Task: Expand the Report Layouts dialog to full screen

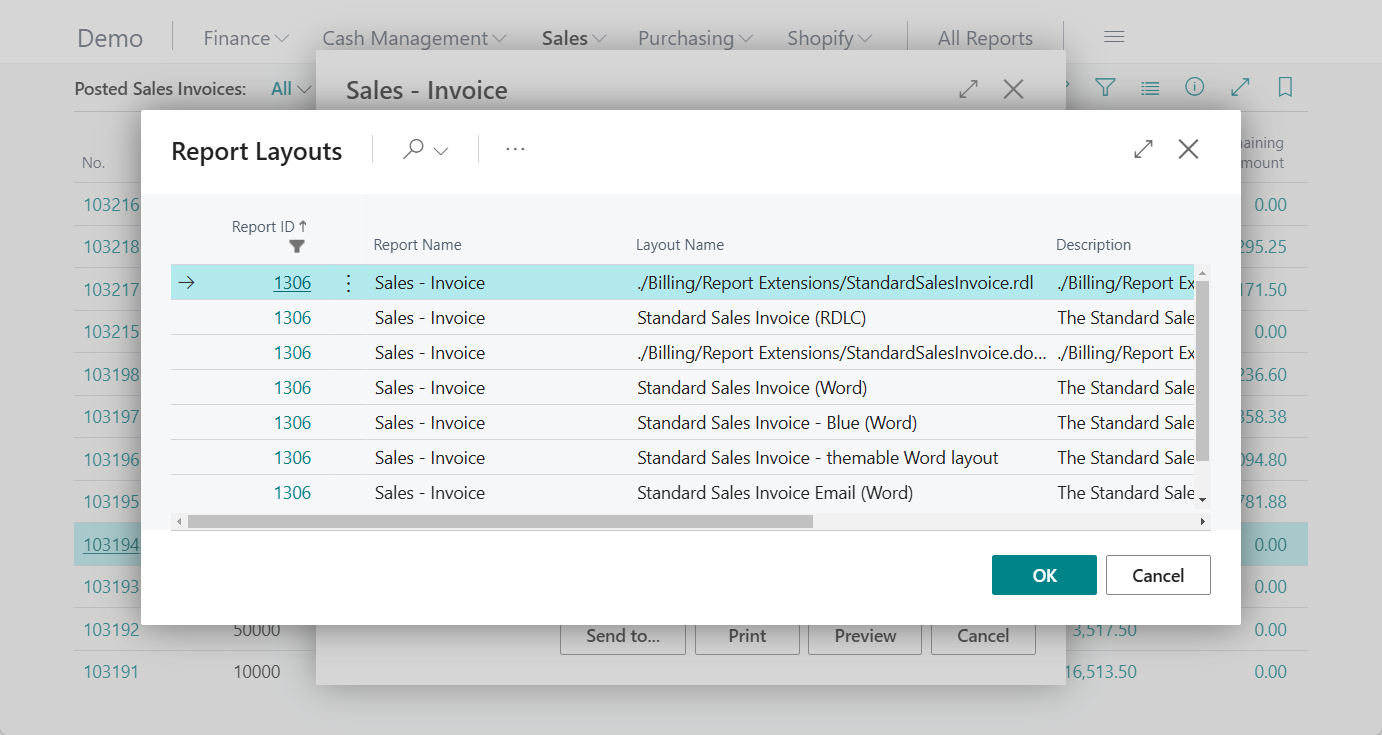Action: (1143, 149)
